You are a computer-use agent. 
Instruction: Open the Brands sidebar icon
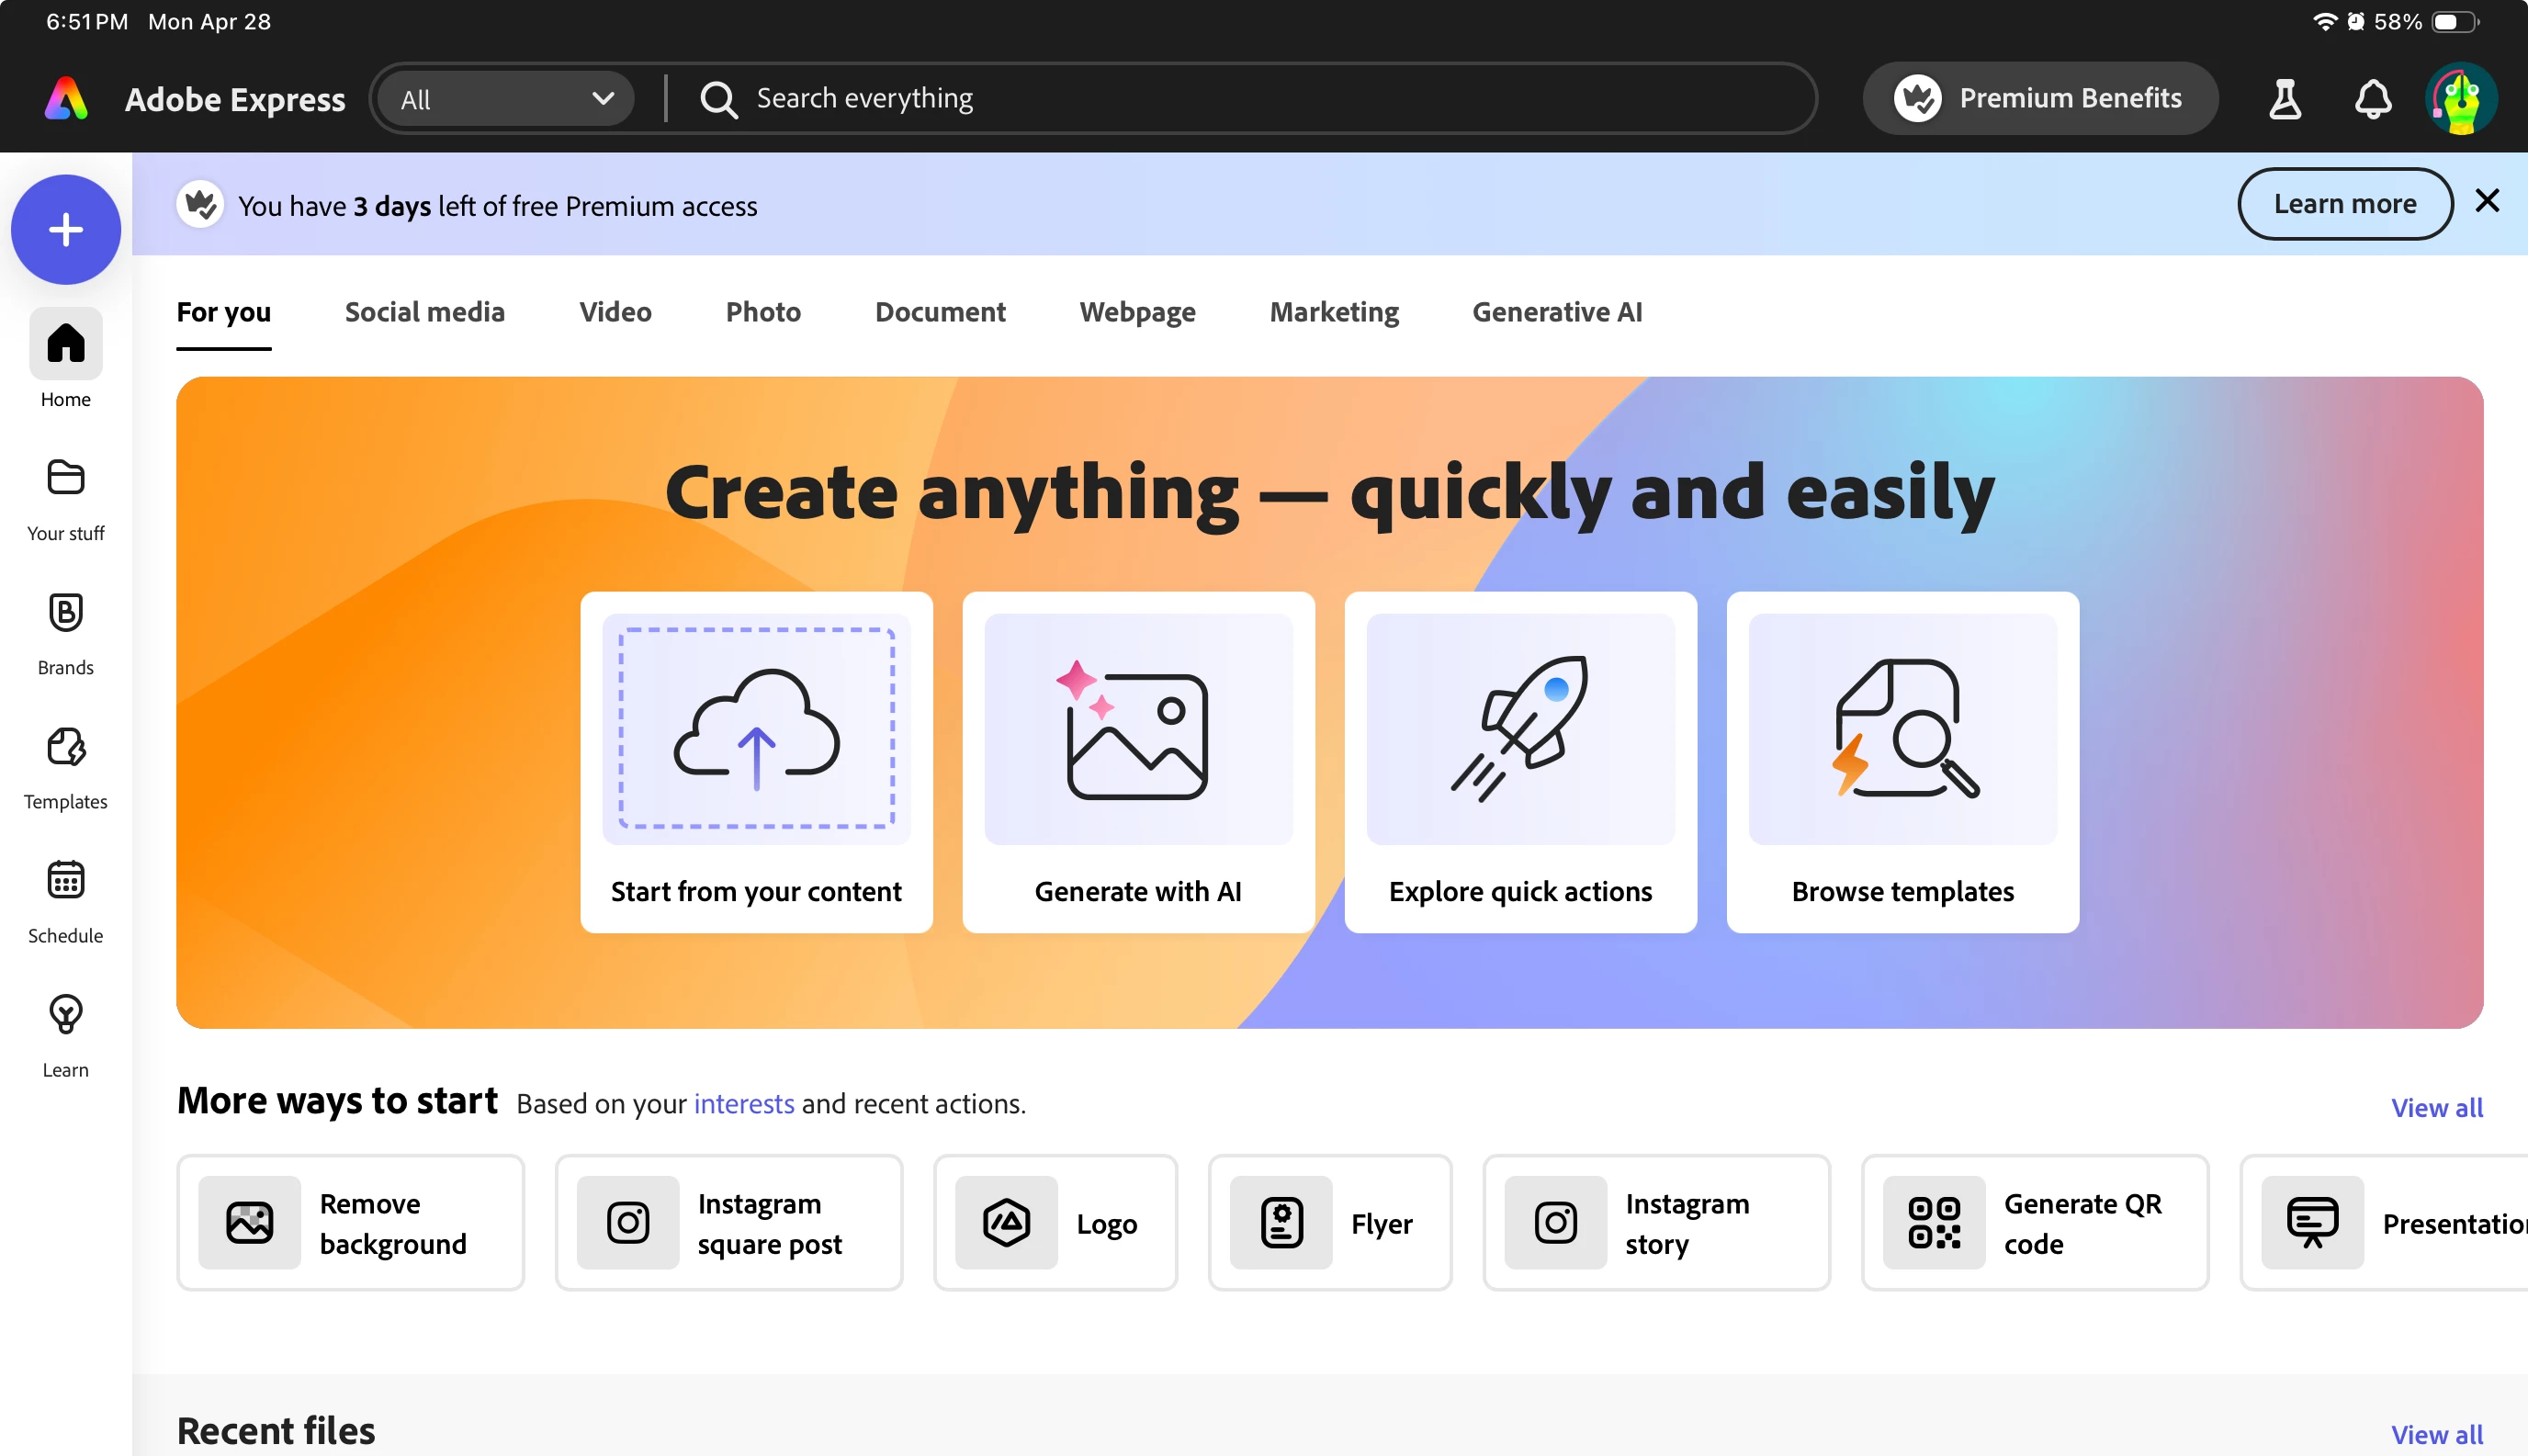(65, 613)
